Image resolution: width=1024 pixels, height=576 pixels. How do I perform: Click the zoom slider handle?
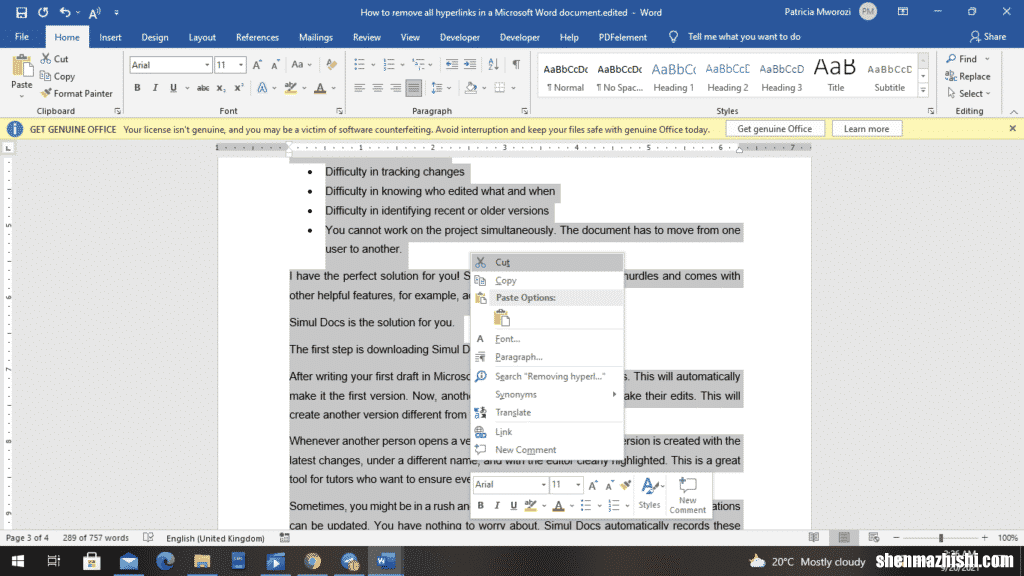pyautogui.click(x=941, y=537)
